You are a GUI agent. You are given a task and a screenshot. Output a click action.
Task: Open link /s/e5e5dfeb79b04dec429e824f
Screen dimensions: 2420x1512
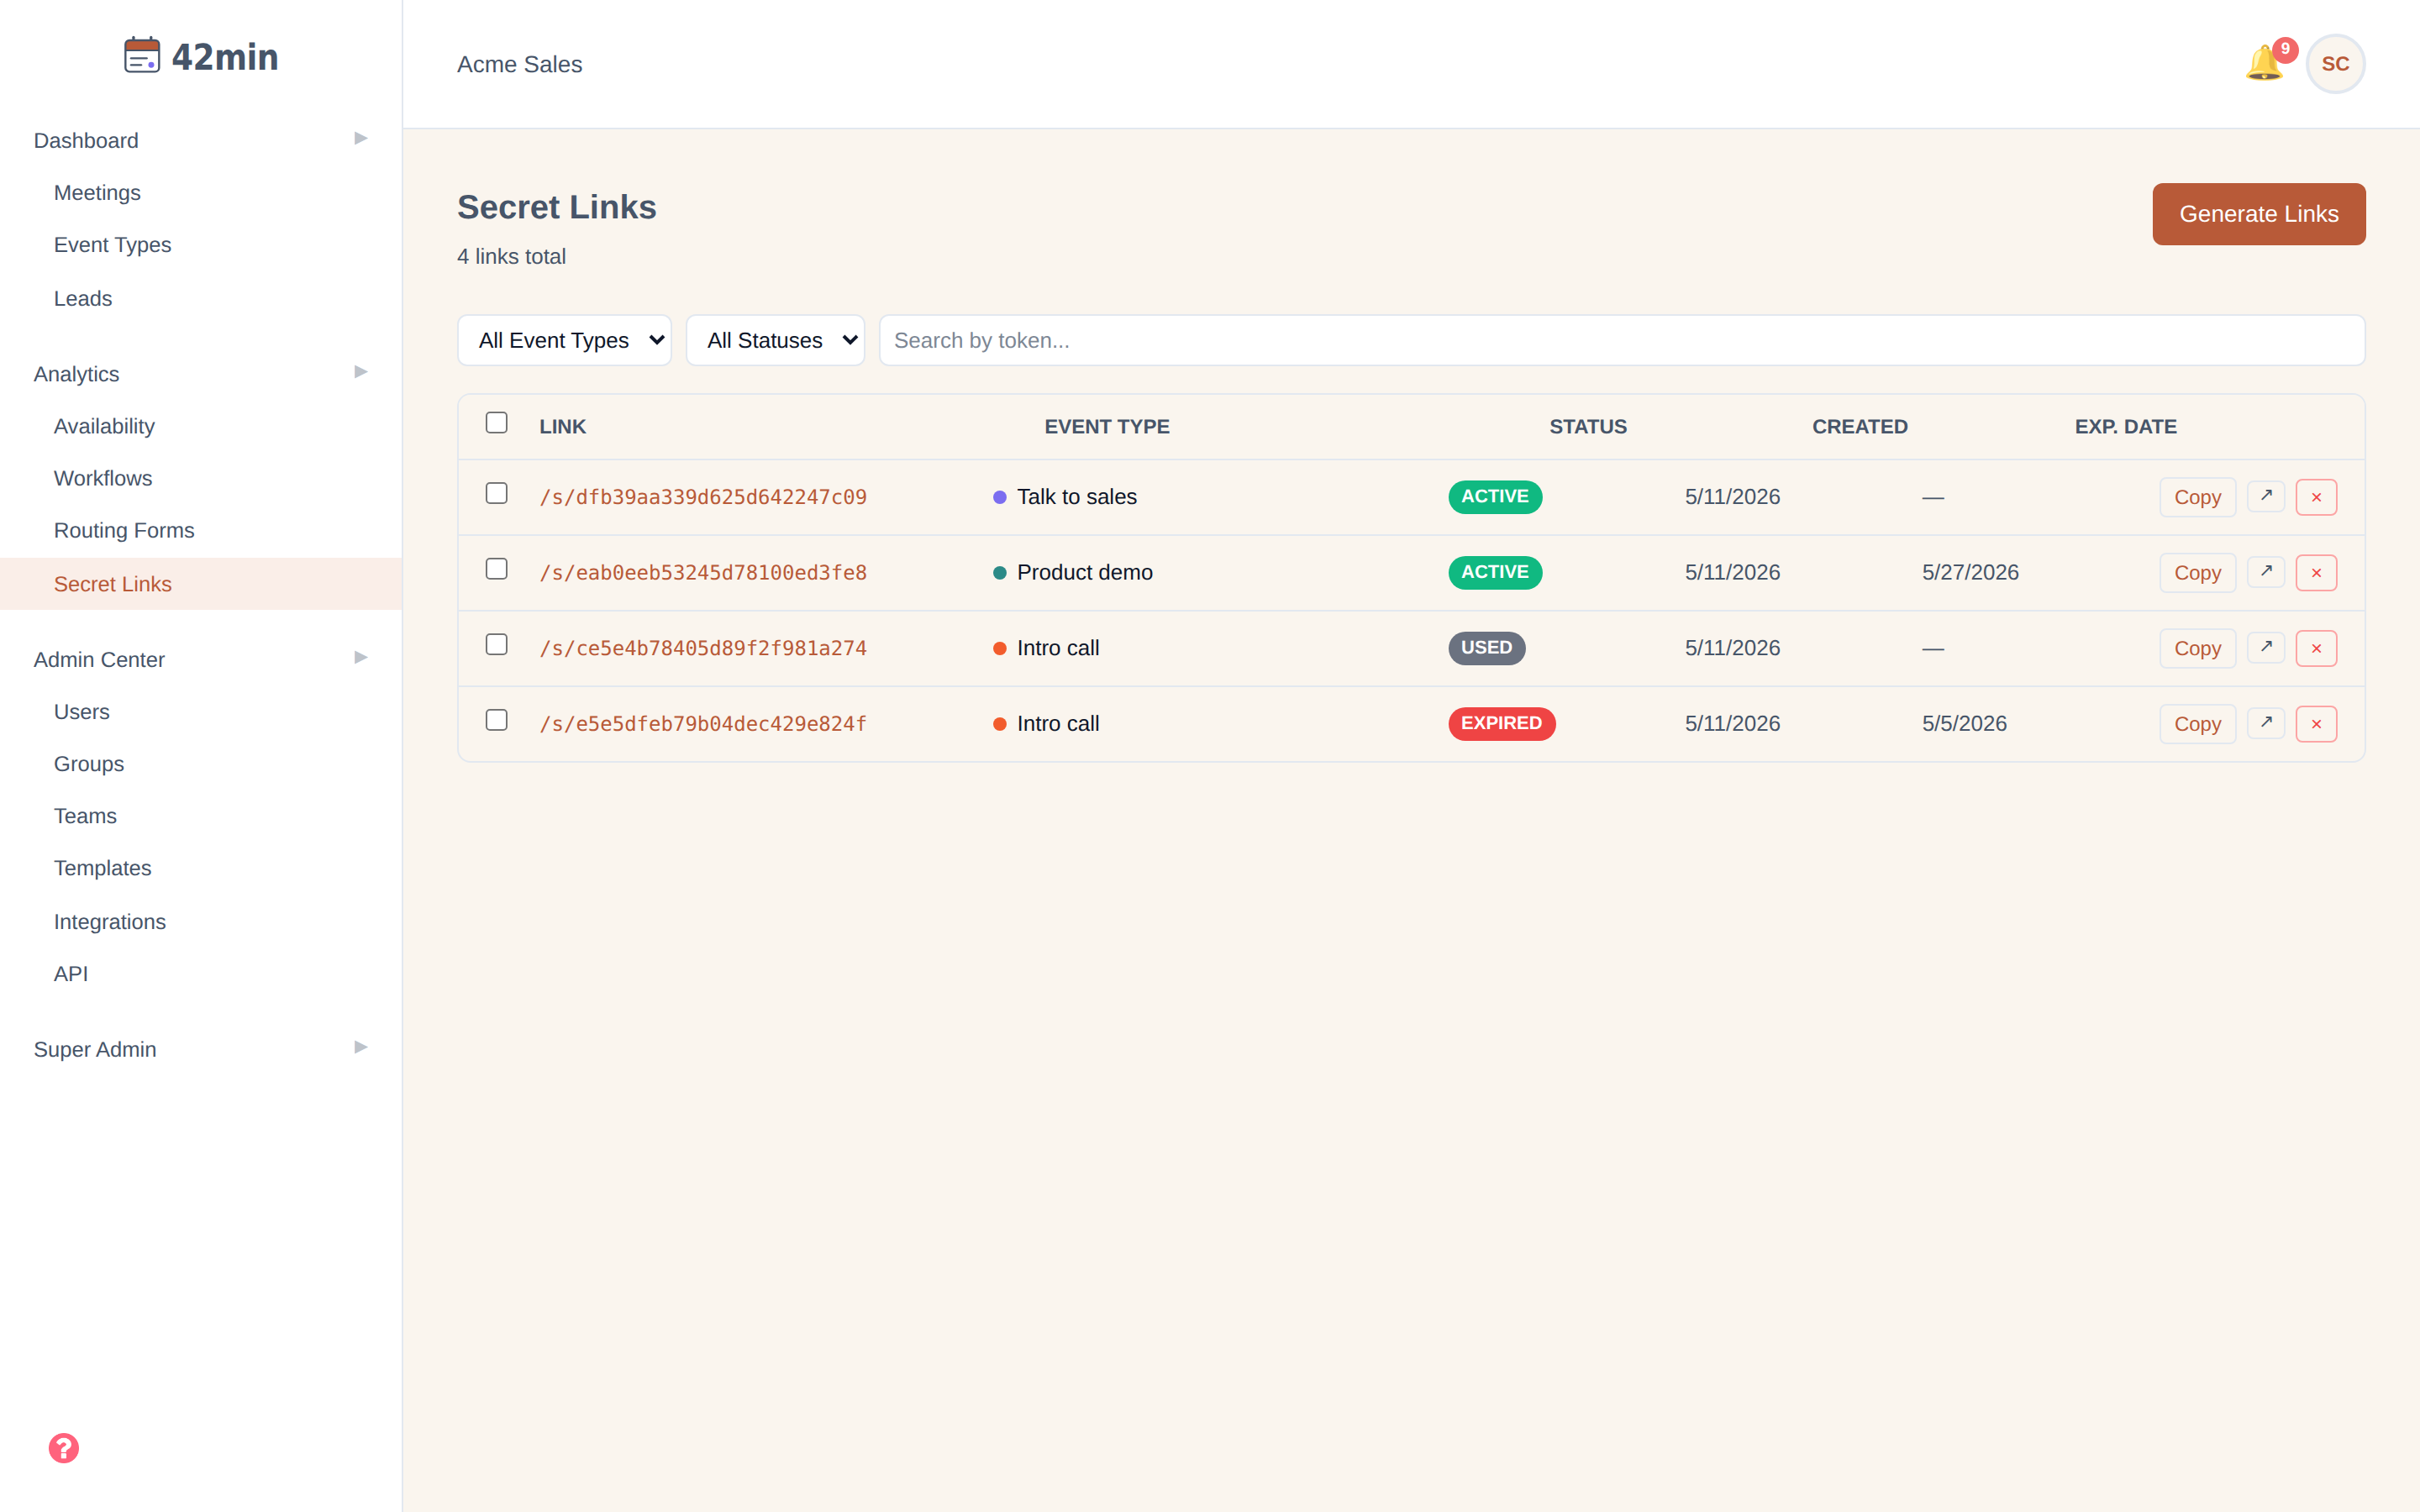click(703, 724)
